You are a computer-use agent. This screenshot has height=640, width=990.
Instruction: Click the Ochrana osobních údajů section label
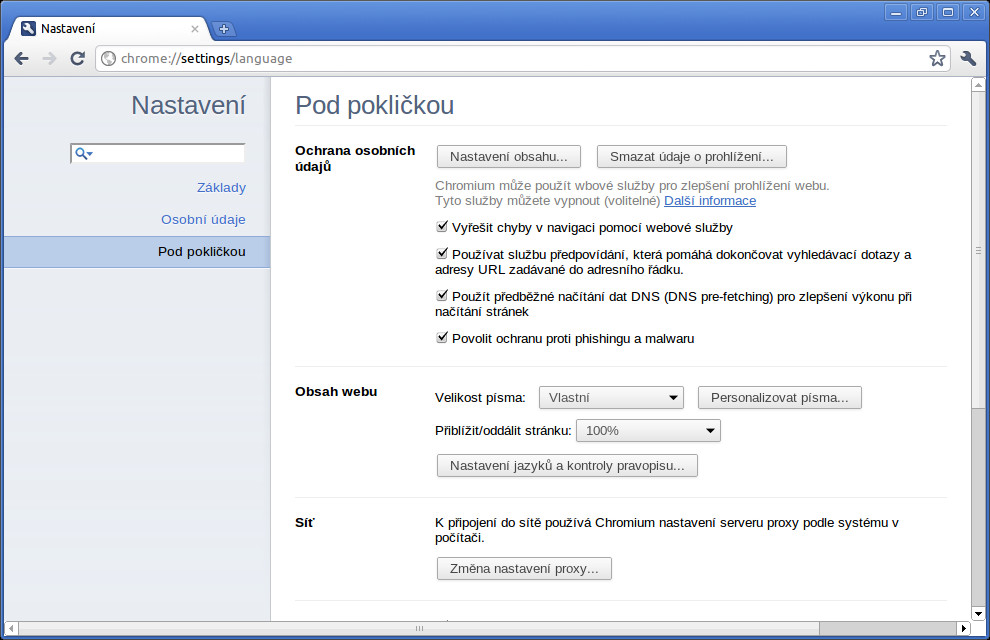(x=355, y=158)
